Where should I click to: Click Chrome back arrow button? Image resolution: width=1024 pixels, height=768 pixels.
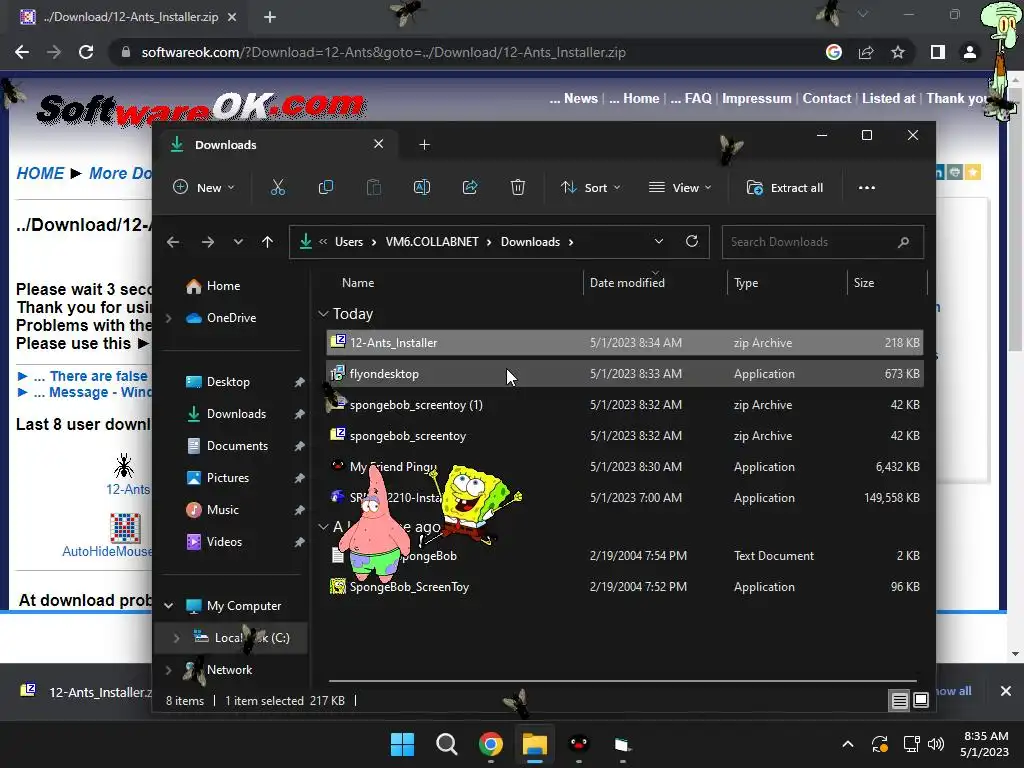(22, 52)
